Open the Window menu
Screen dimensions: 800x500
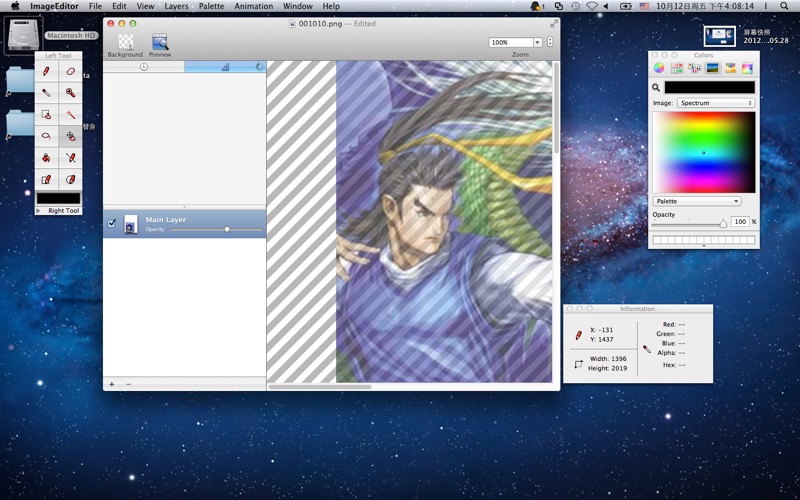click(x=298, y=6)
